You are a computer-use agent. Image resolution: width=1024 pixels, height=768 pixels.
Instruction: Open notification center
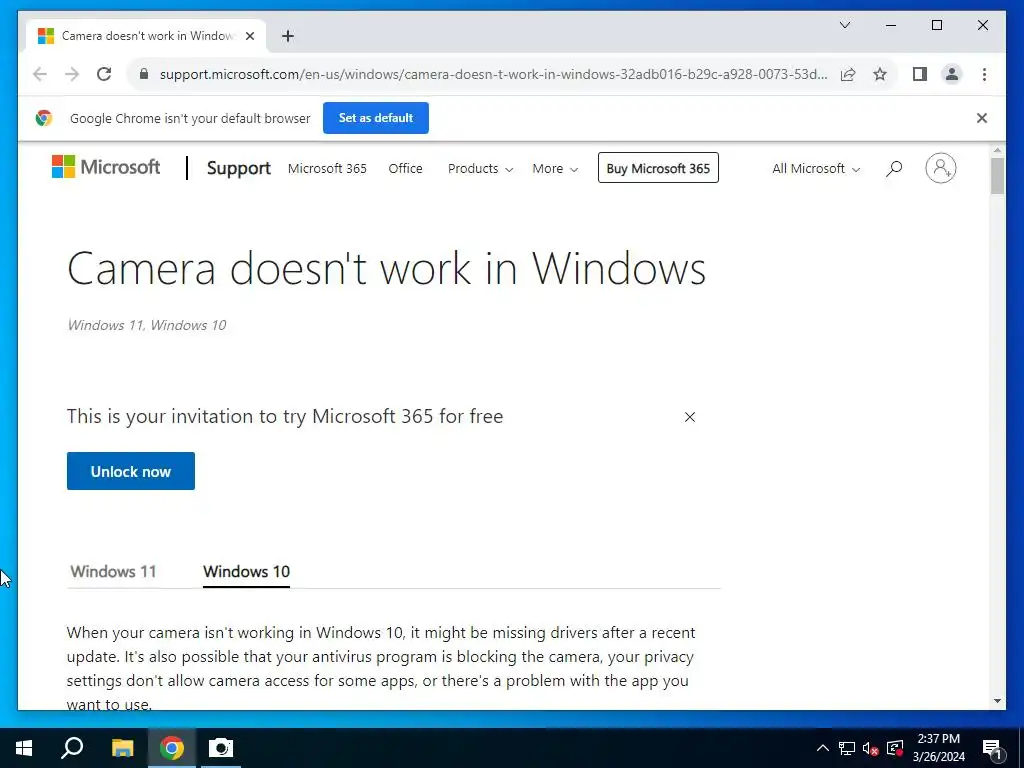[992, 749]
